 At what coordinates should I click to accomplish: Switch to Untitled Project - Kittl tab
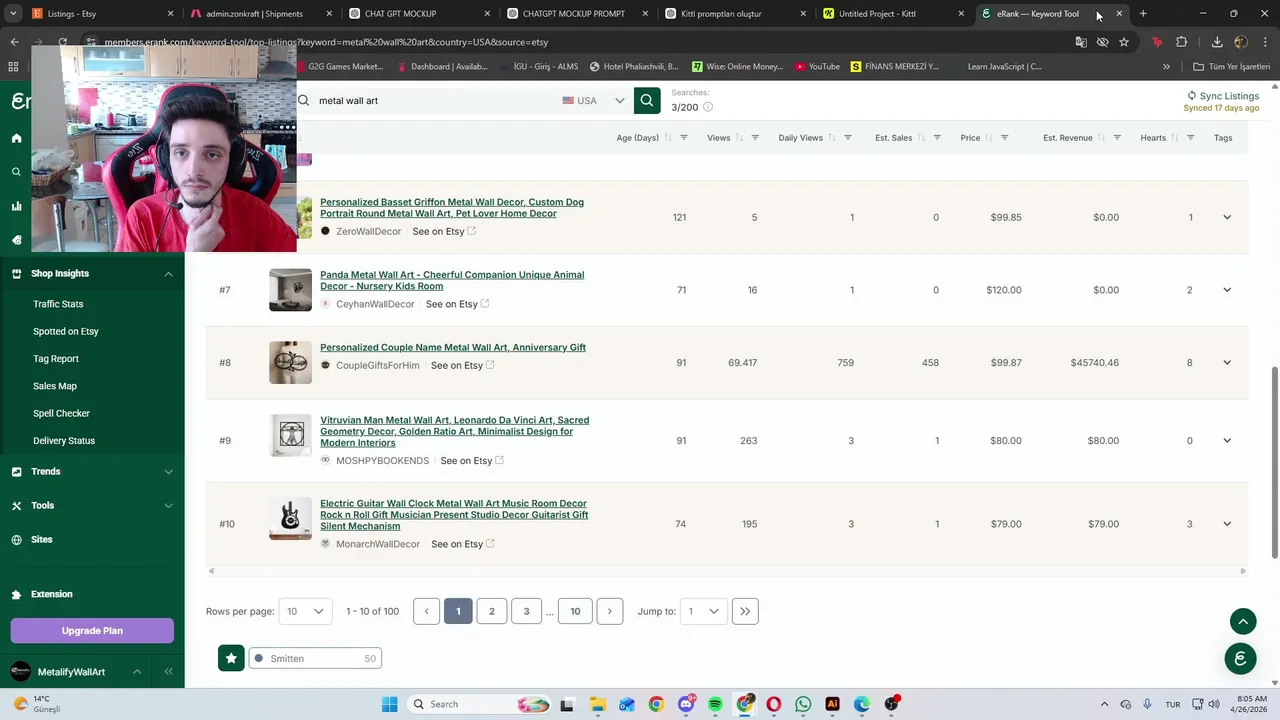892,14
